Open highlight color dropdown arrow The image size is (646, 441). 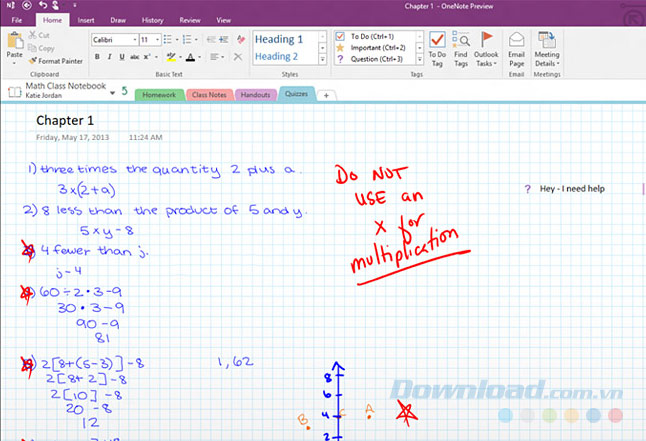tap(180, 57)
